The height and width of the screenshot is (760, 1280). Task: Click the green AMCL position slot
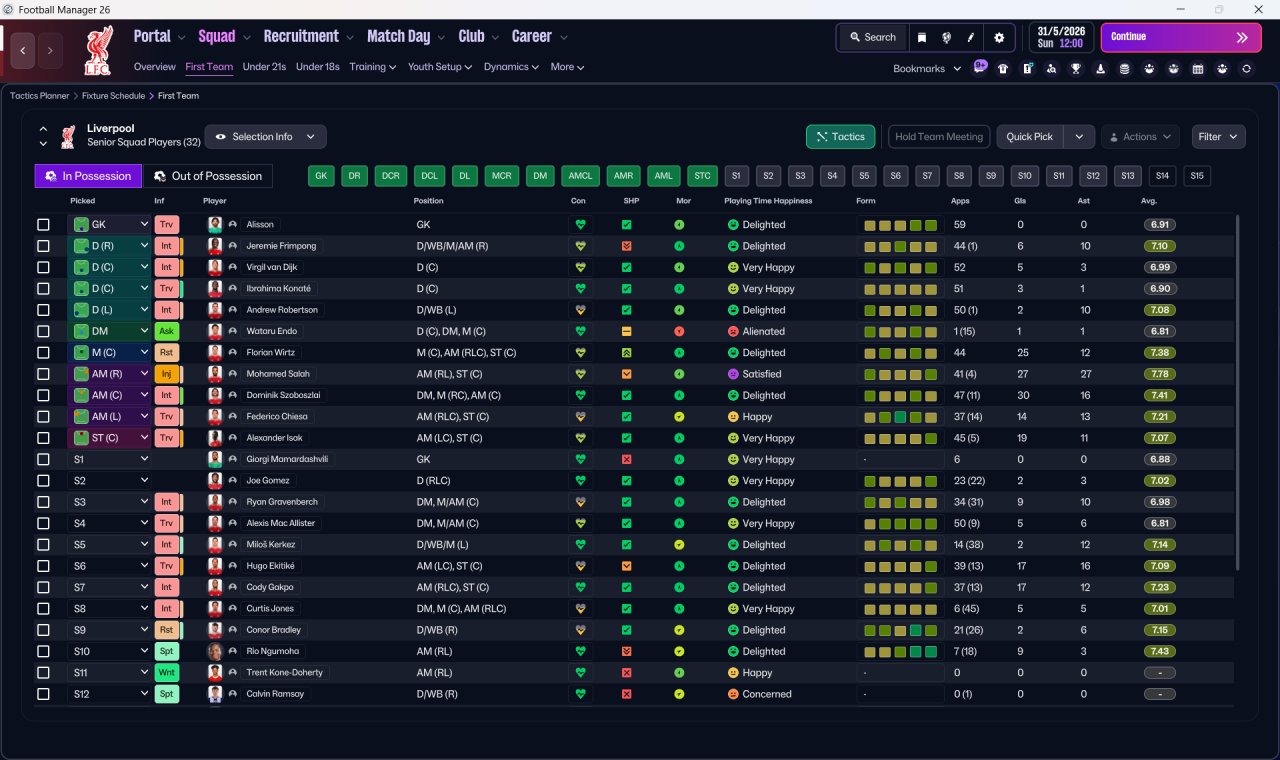(x=580, y=176)
